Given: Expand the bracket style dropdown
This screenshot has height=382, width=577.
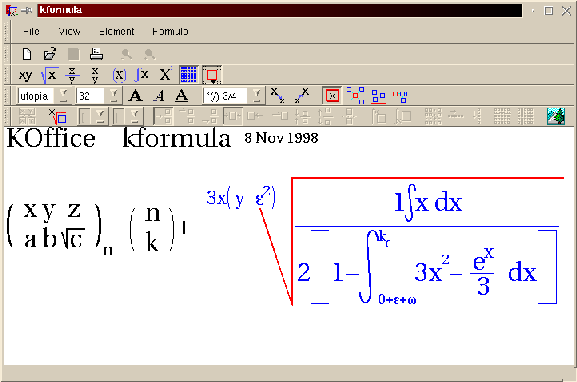Looking at the screenshot, I should point(257,96).
